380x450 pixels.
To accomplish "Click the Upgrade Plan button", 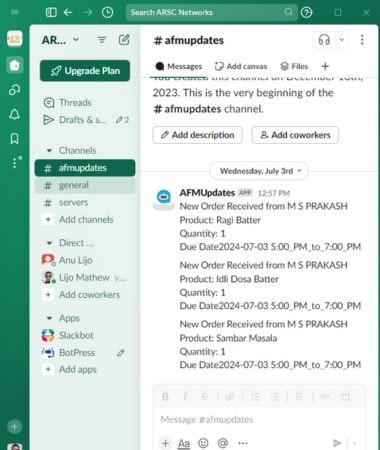I will pos(85,71).
